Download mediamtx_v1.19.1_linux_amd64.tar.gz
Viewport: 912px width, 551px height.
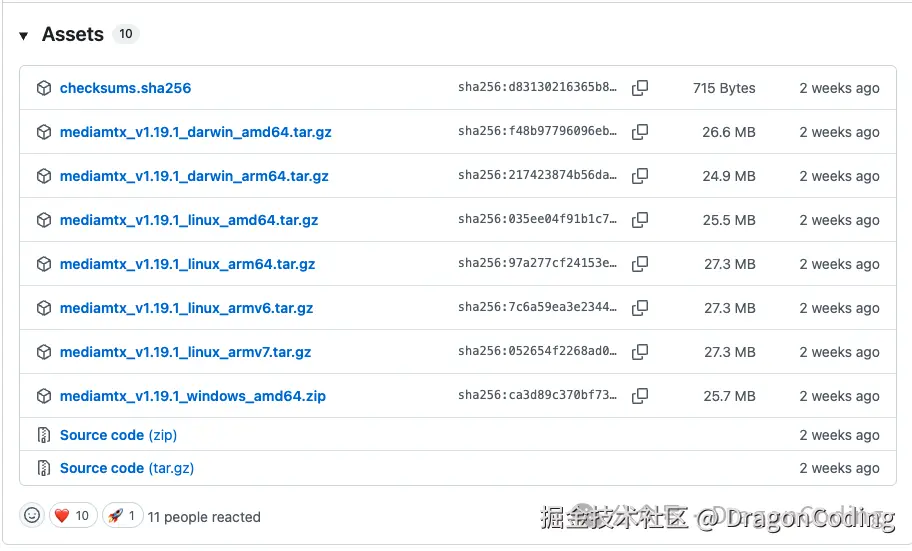point(189,220)
